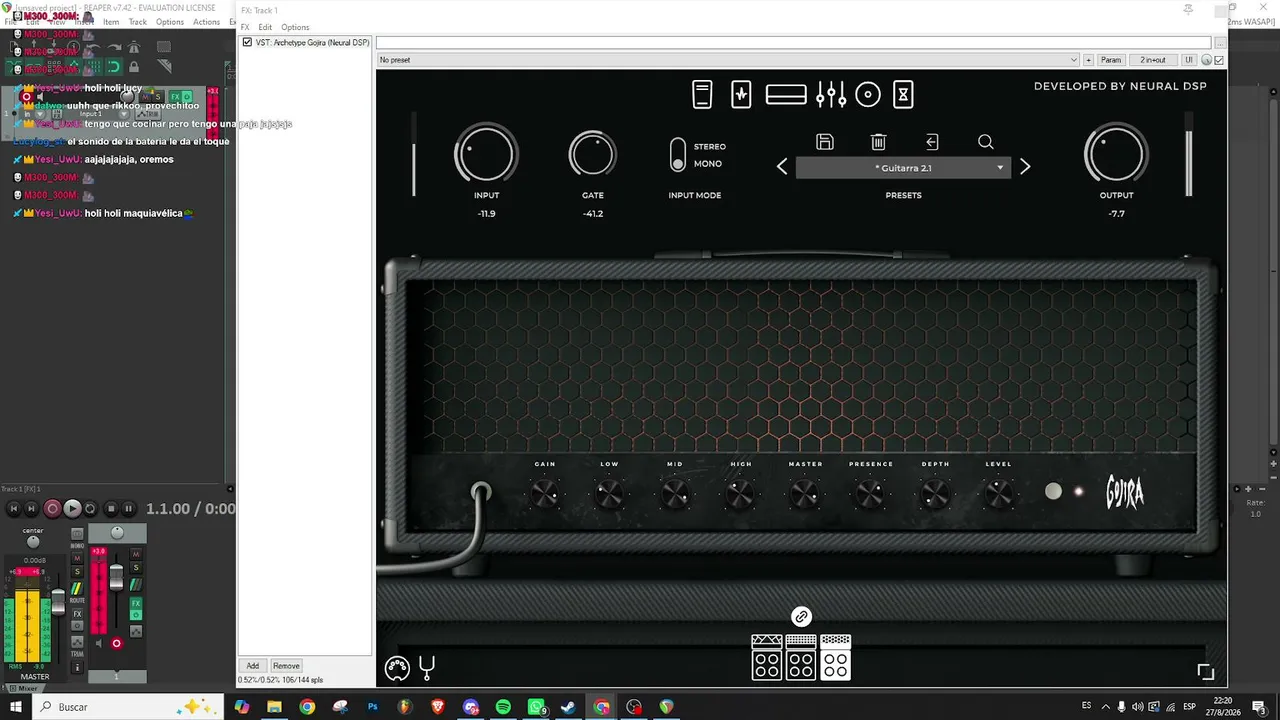Go to the next preset arrow
This screenshot has width=1280, height=720.
1025,167
